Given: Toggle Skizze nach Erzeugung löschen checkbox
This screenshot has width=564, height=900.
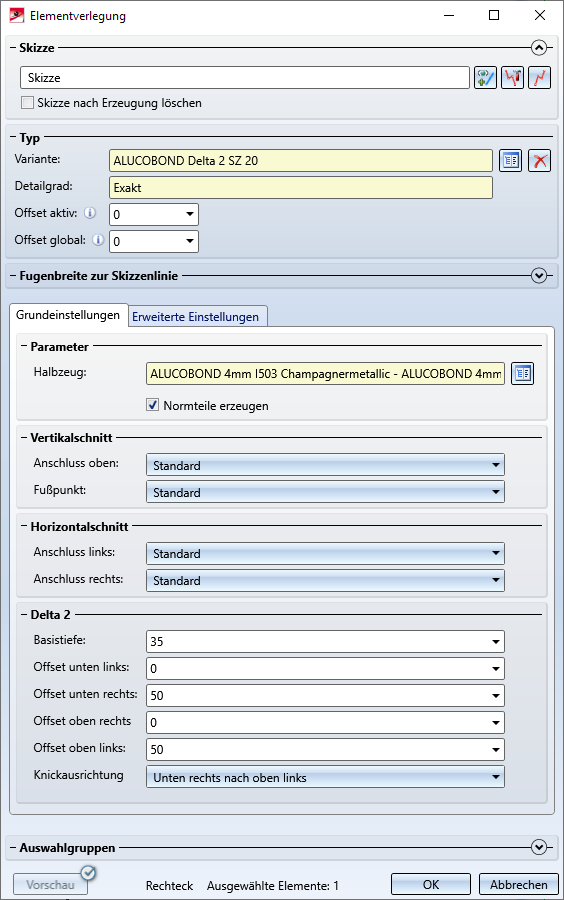Looking at the screenshot, I should (x=27, y=103).
